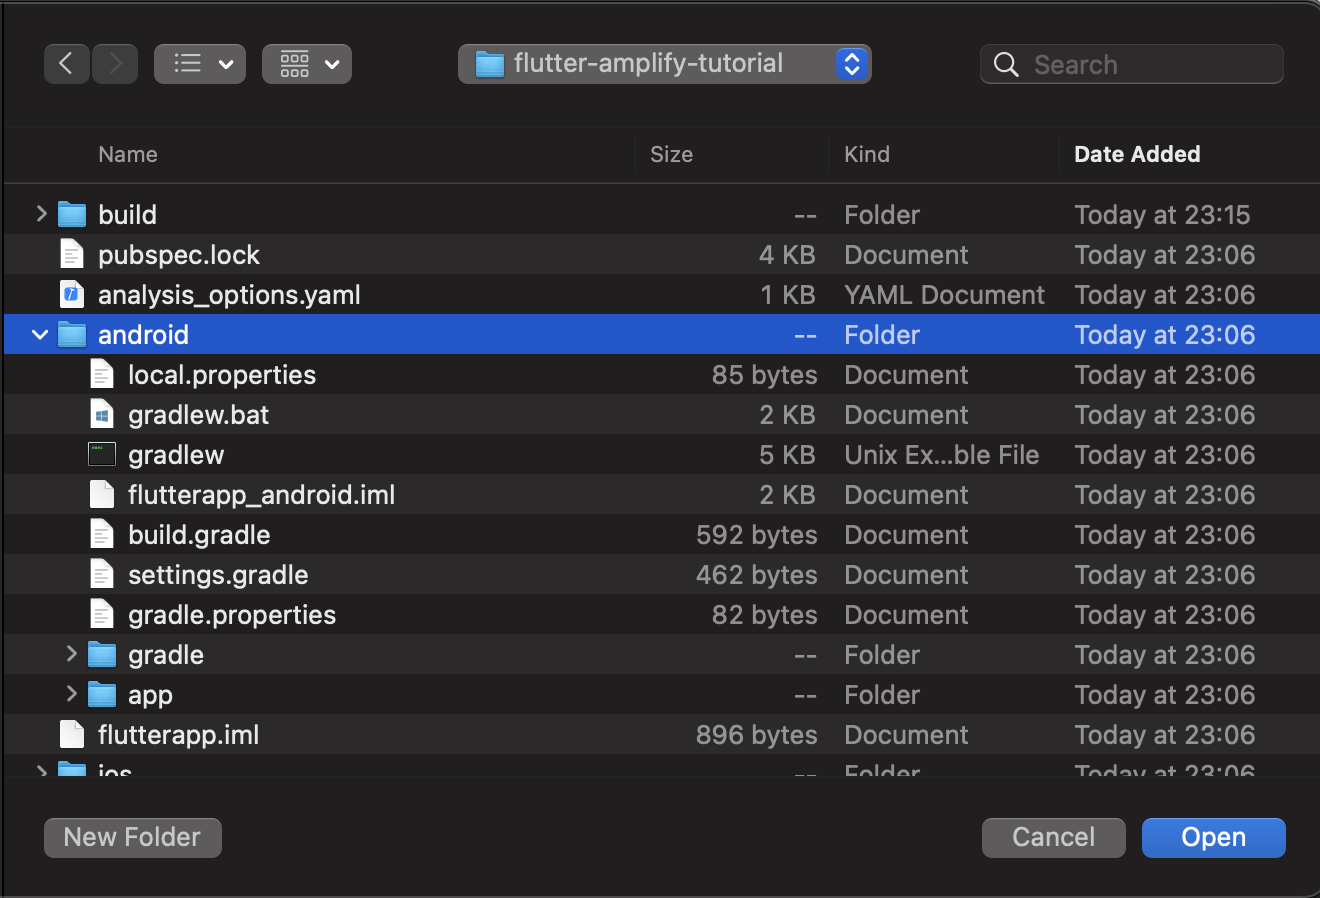This screenshot has width=1320, height=898.
Task: Click the YAML Document kind cell
Action: click(944, 294)
